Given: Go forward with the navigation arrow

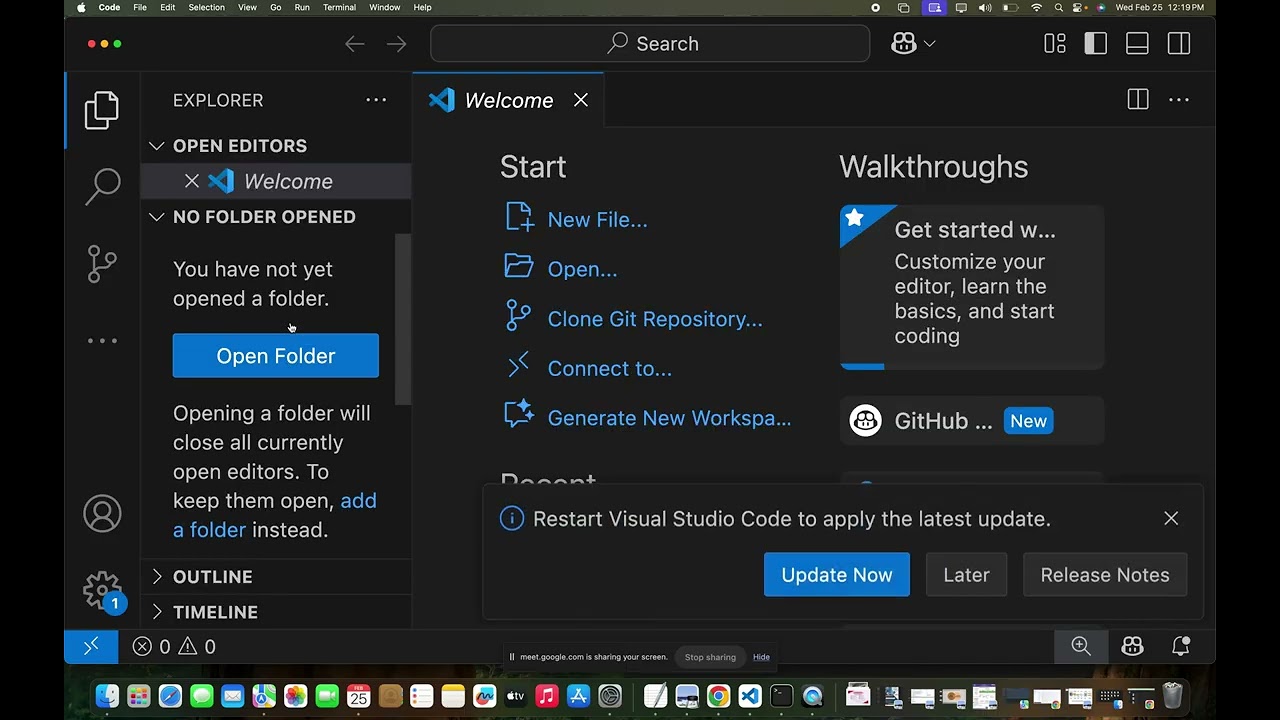Looking at the screenshot, I should pos(397,44).
